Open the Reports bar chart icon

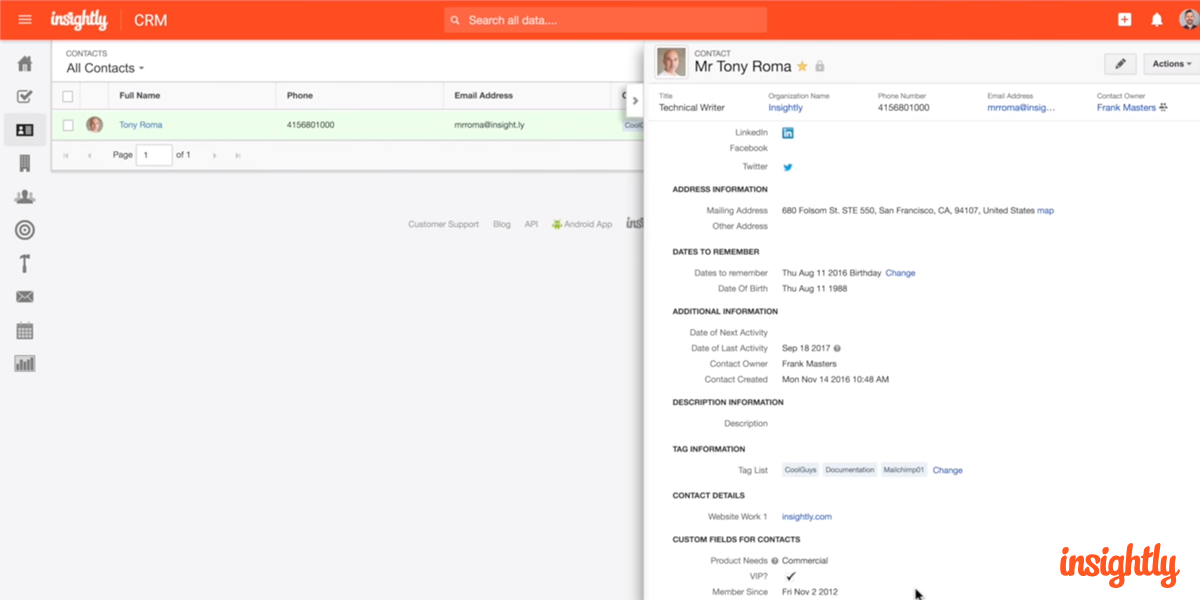coord(25,363)
